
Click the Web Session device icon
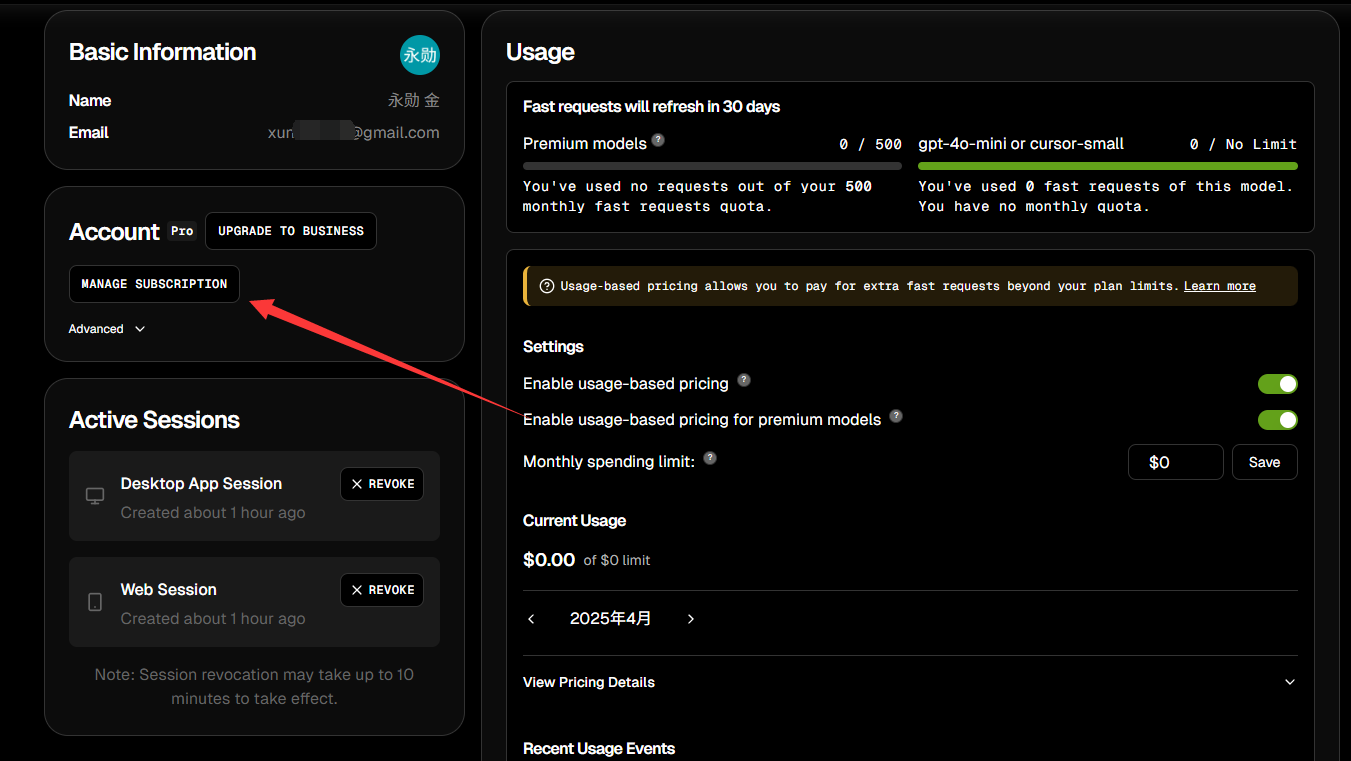pyautogui.click(x=95, y=602)
